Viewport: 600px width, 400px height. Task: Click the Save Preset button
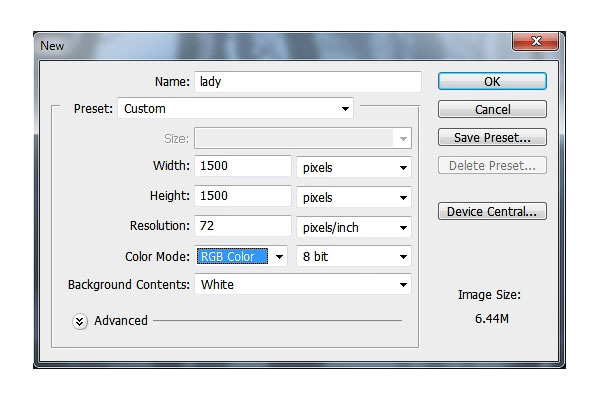(x=492, y=137)
